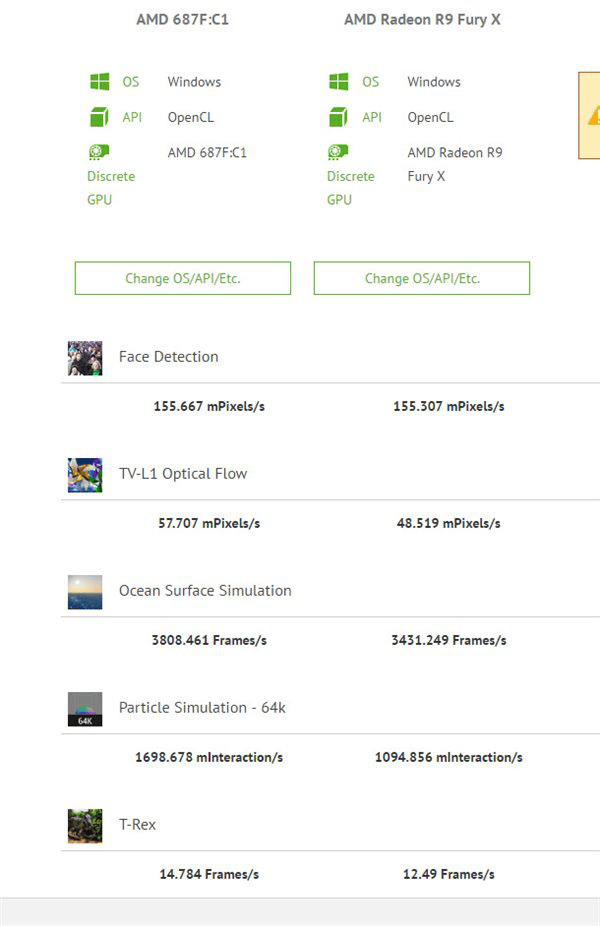Screen dimensions: 600x926
Task: Click the orange warning icon at right edge
Action: tap(594, 116)
